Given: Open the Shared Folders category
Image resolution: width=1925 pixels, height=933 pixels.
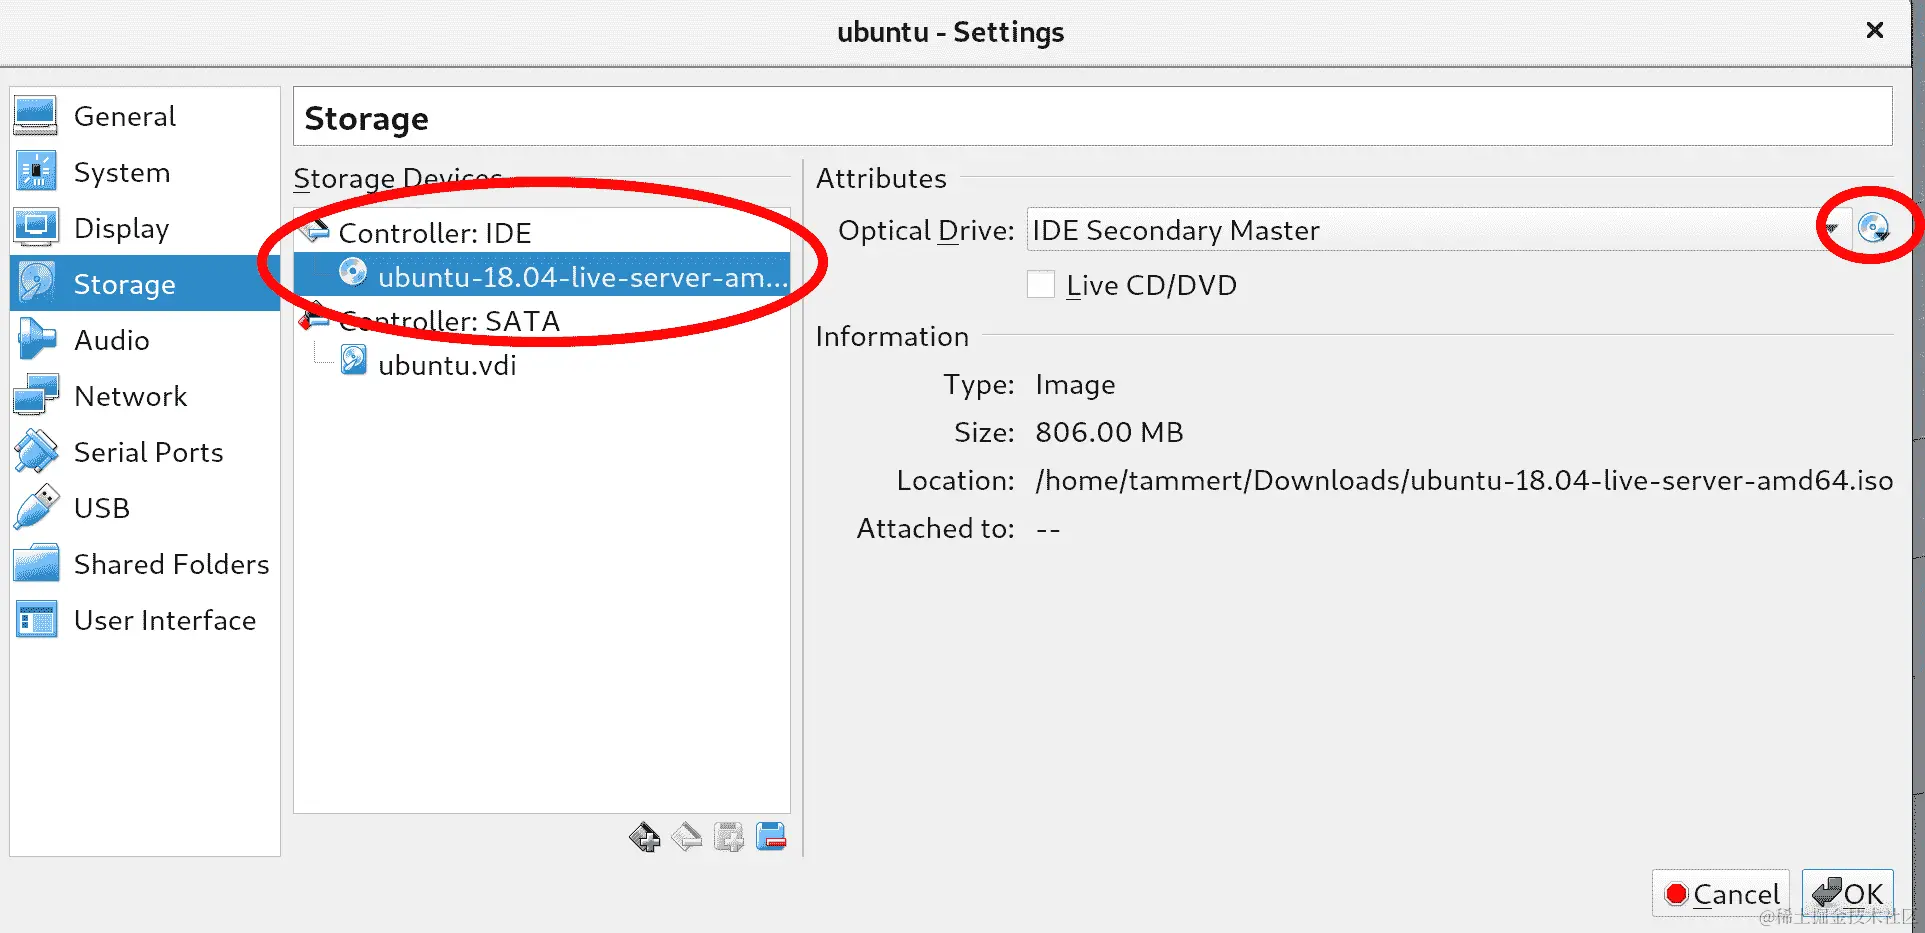Looking at the screenshot, I should (x=145, y=564).
